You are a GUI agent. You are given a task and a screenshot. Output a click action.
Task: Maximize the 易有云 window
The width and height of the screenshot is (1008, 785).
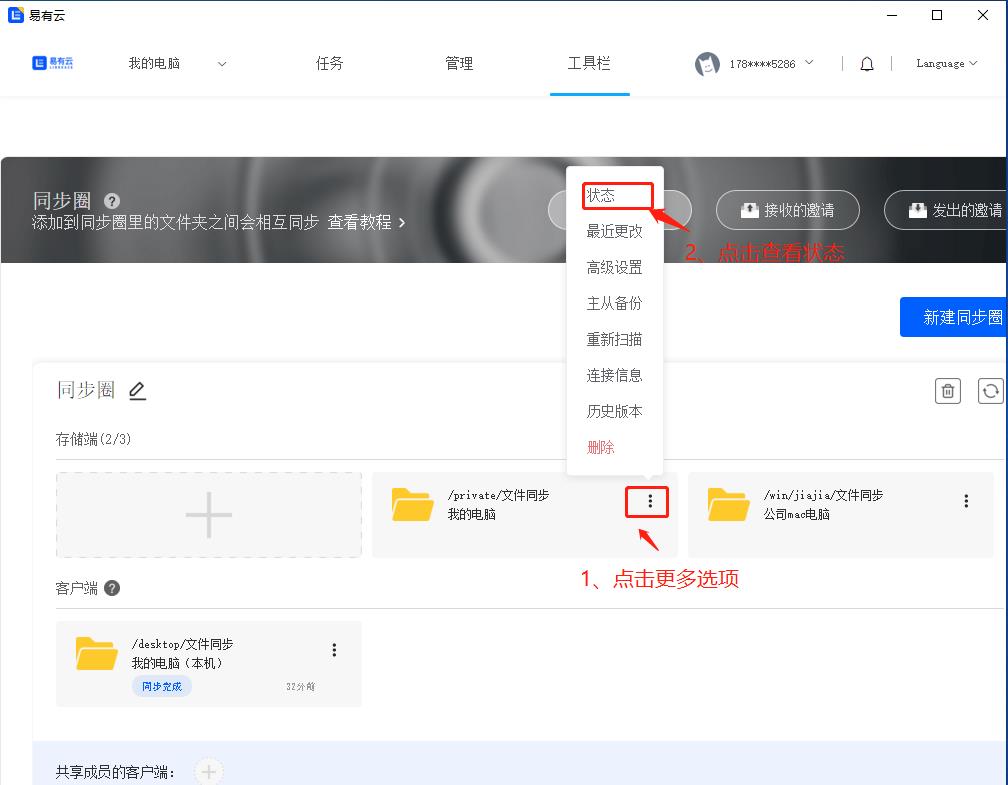pos(937,15)
